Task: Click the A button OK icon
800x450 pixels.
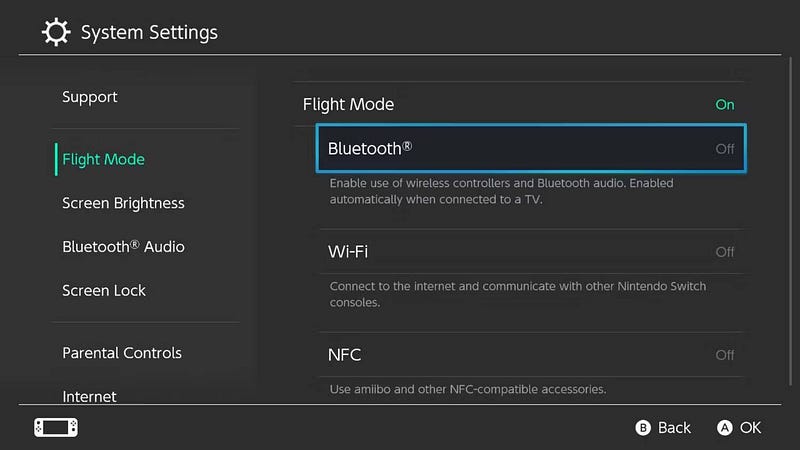Action: (x=724, y=428)
